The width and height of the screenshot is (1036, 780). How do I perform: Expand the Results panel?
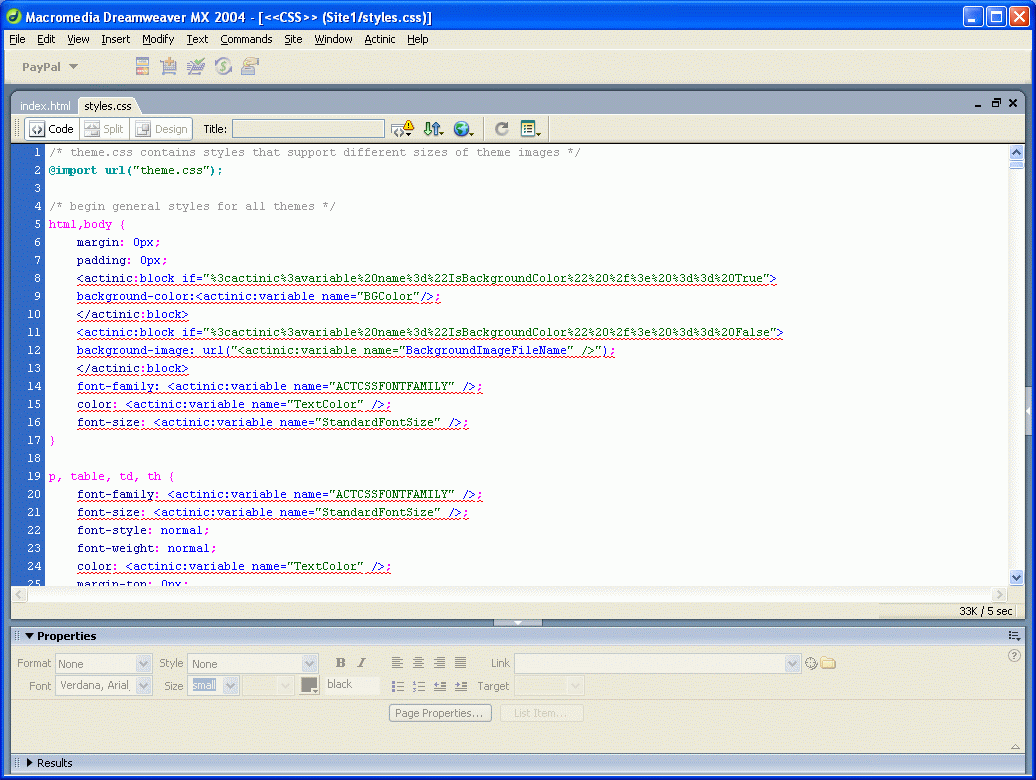30,763
